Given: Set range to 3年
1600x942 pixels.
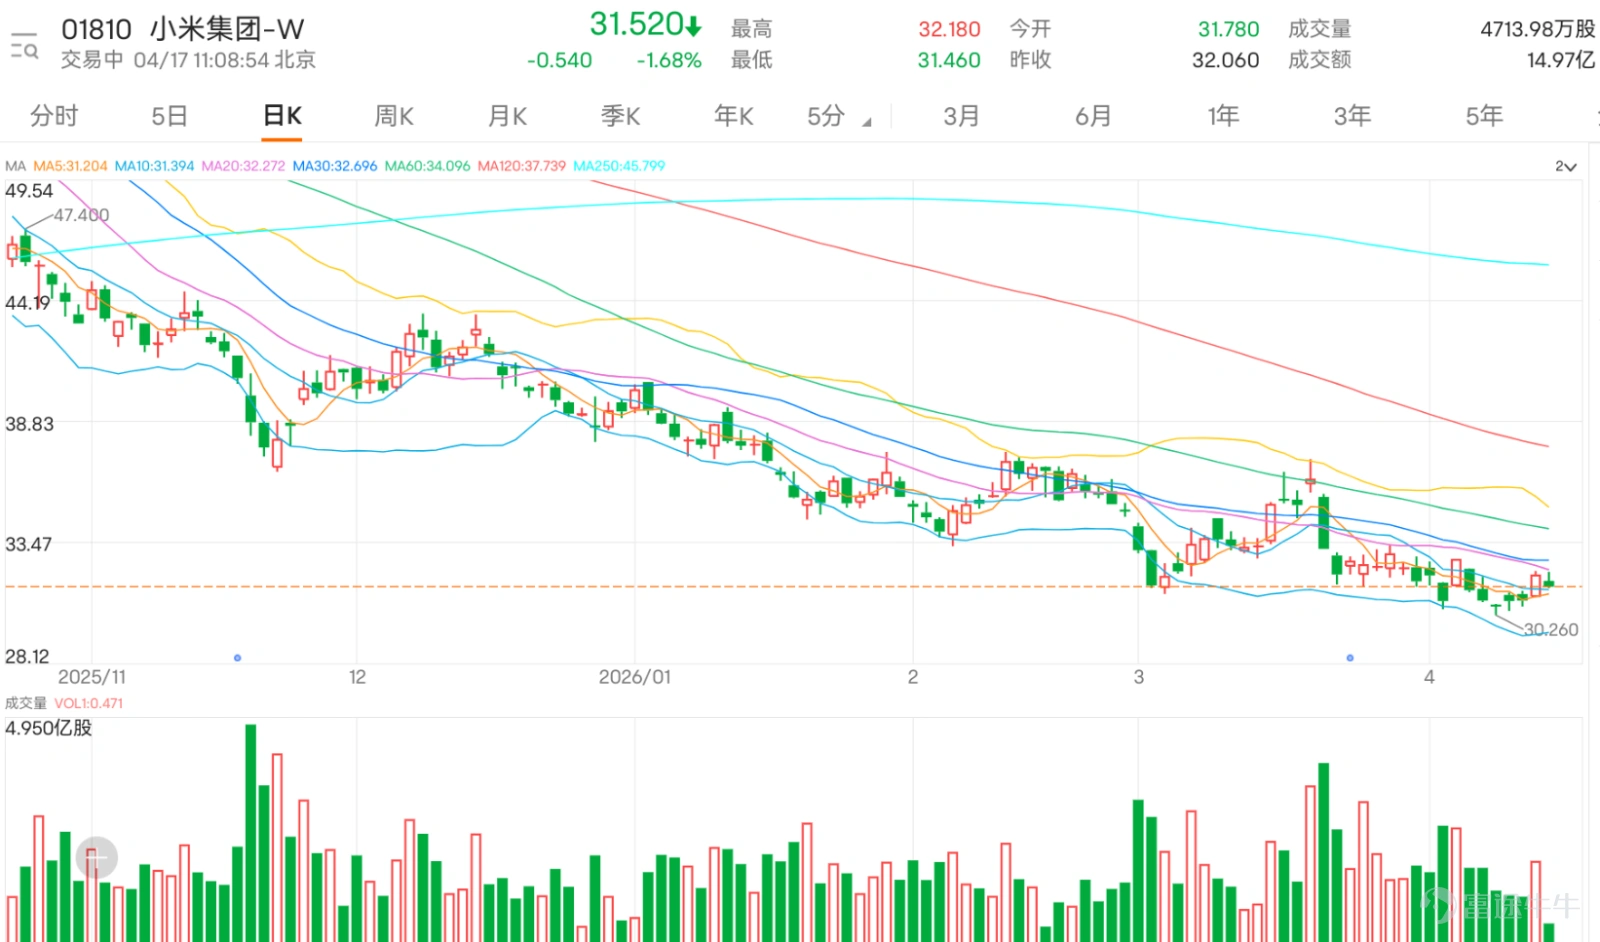Looking at the screenshot, I should (1352, 116).
